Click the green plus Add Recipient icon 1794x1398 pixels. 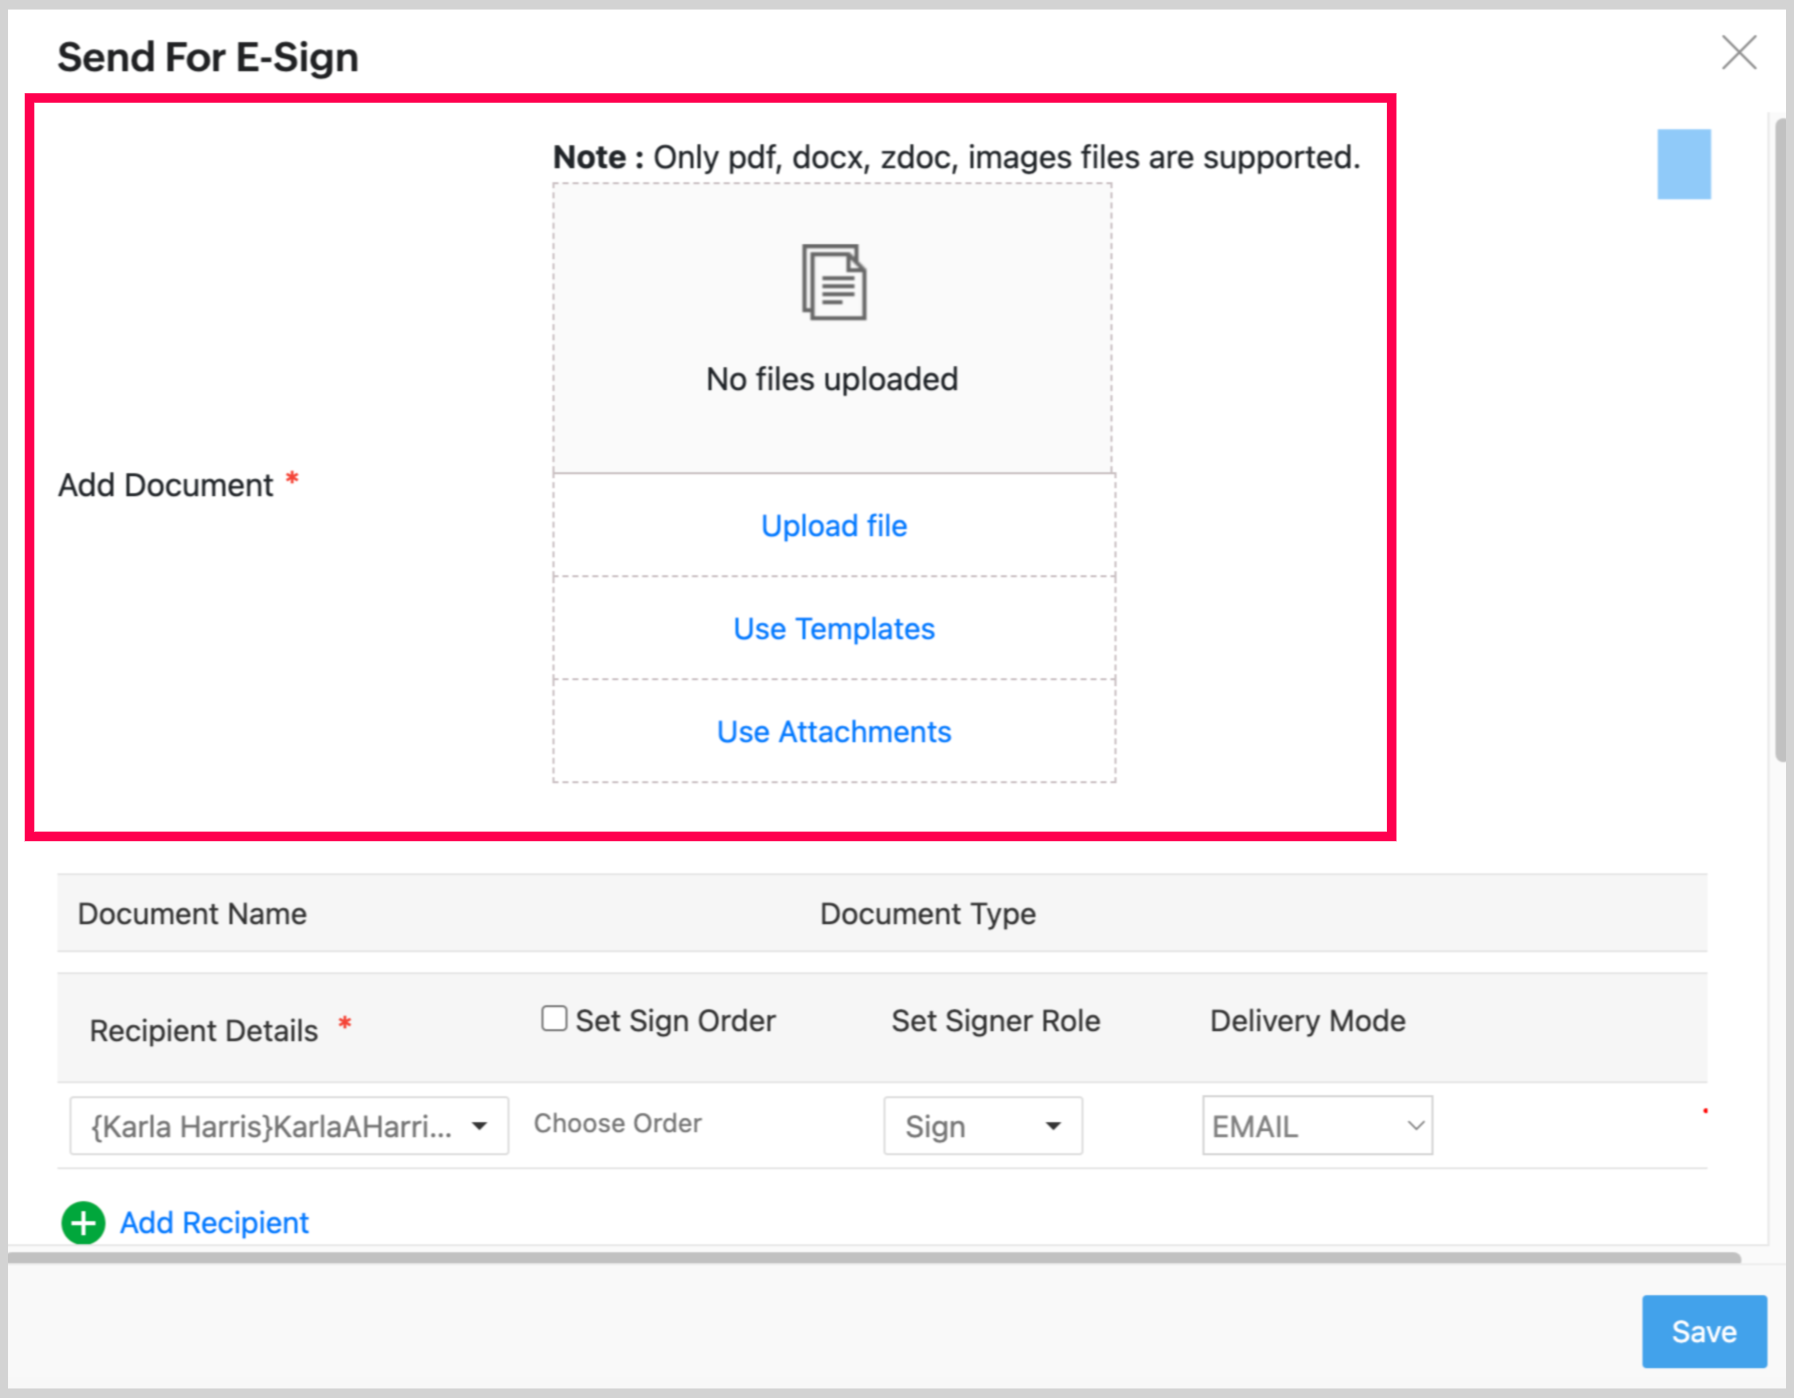[83, 1222]
